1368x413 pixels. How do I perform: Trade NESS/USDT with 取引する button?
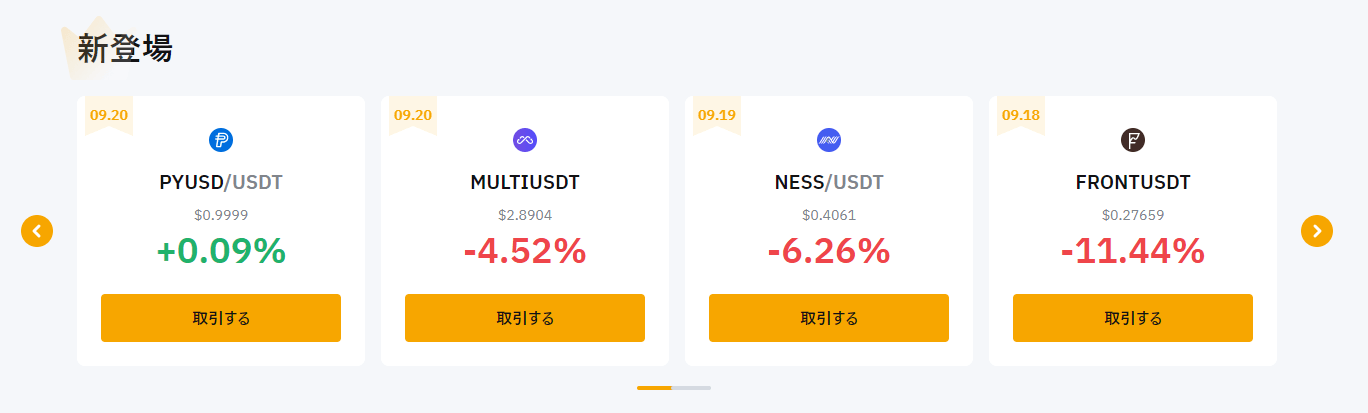829,318
